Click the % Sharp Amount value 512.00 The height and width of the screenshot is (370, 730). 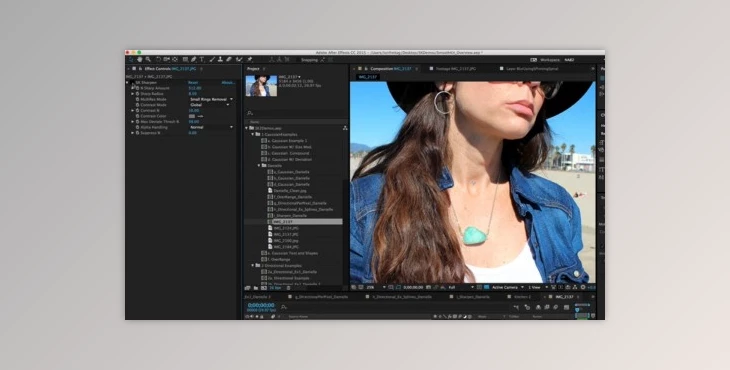point(195,88)
